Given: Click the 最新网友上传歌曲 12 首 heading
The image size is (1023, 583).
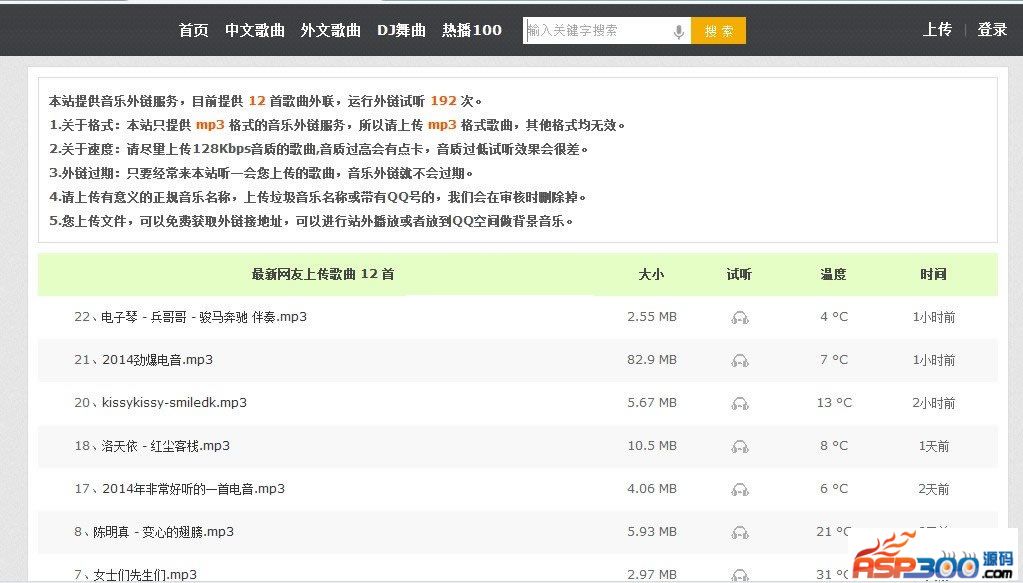Looking at the screenshot, I should tap(323, 275).
